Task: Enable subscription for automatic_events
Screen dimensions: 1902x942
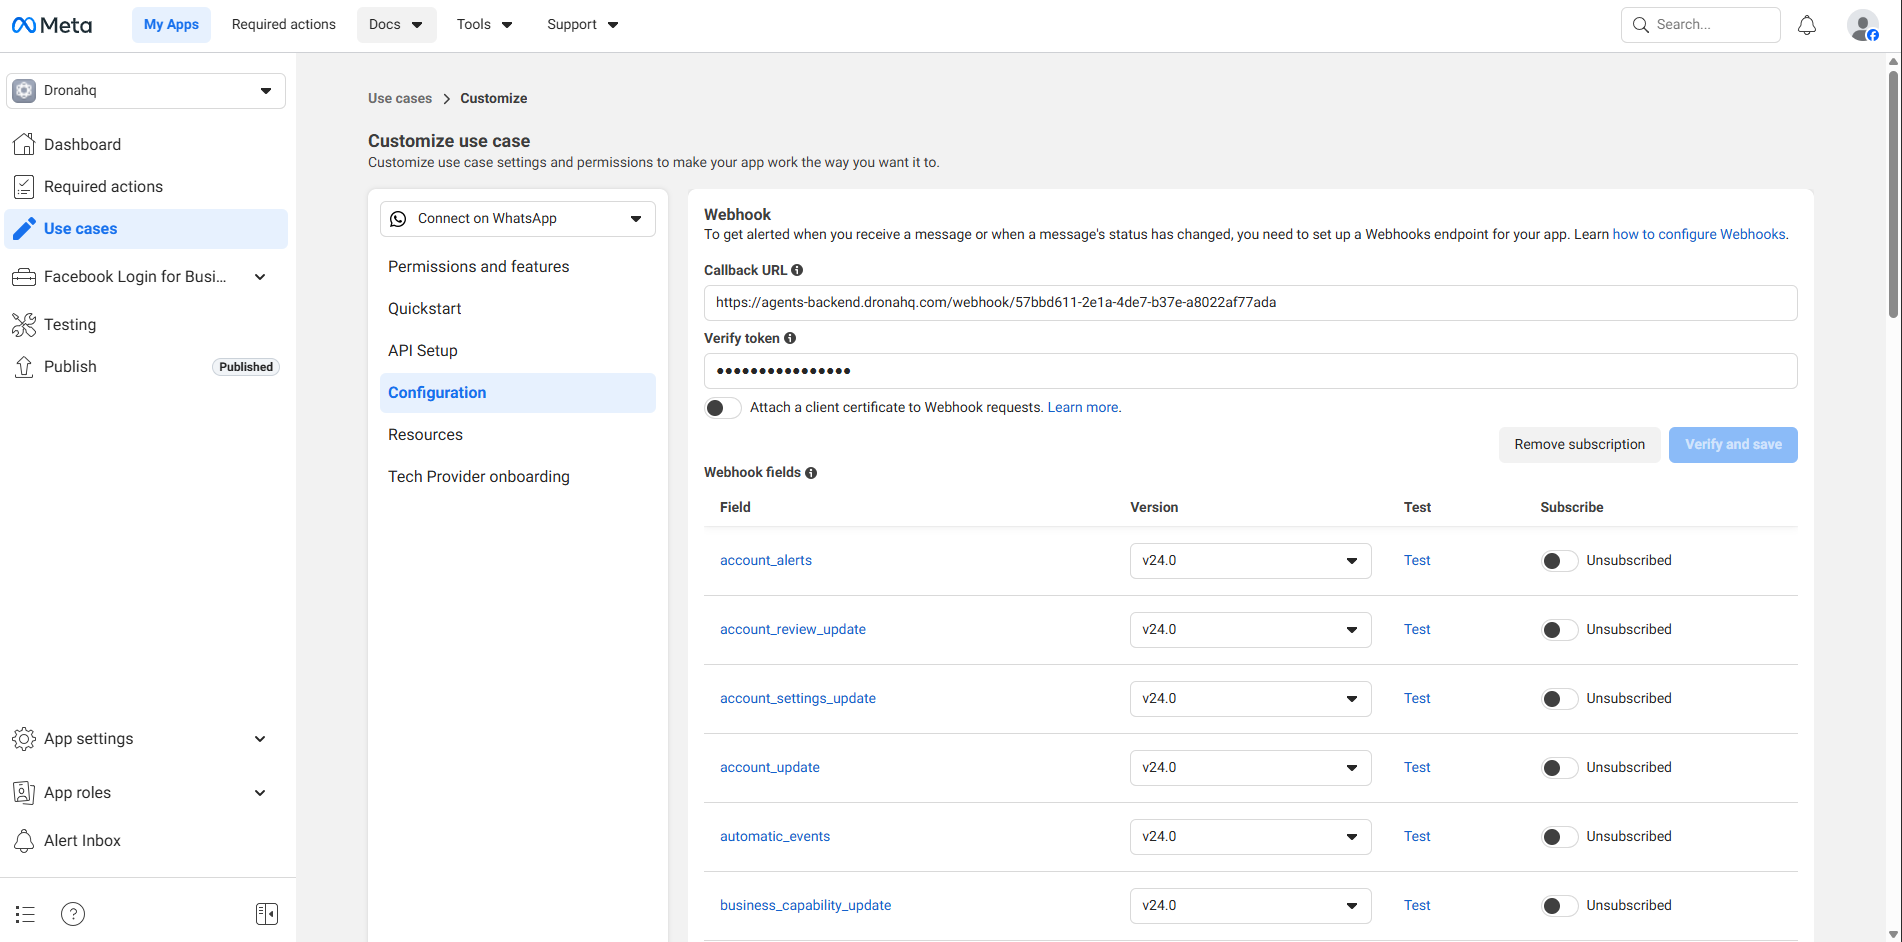Action: pyautogui.click(x=1558, y=837)
